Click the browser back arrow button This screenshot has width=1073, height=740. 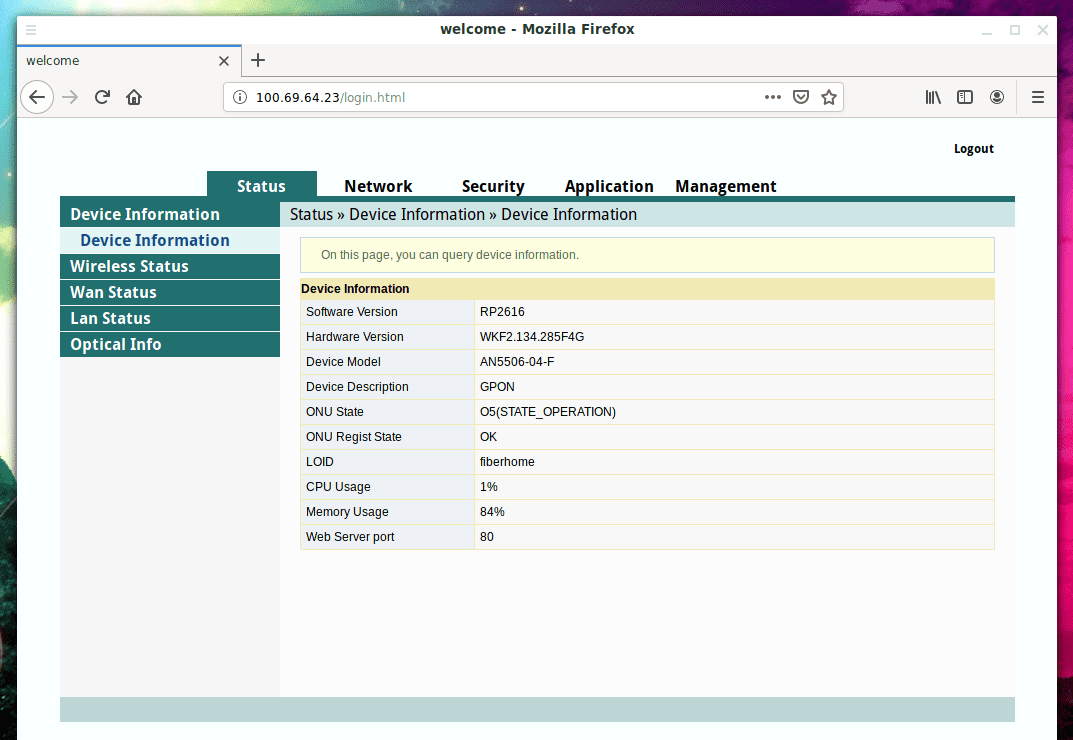pyautogui.click(x=37, y=97)
